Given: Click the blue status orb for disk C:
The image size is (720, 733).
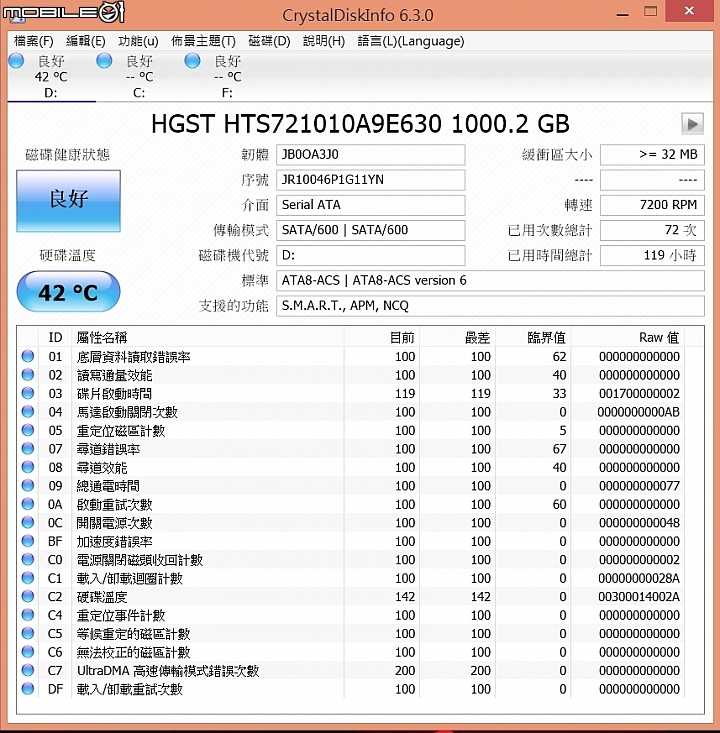Looking at the screenshot, I should coord(104,61).
